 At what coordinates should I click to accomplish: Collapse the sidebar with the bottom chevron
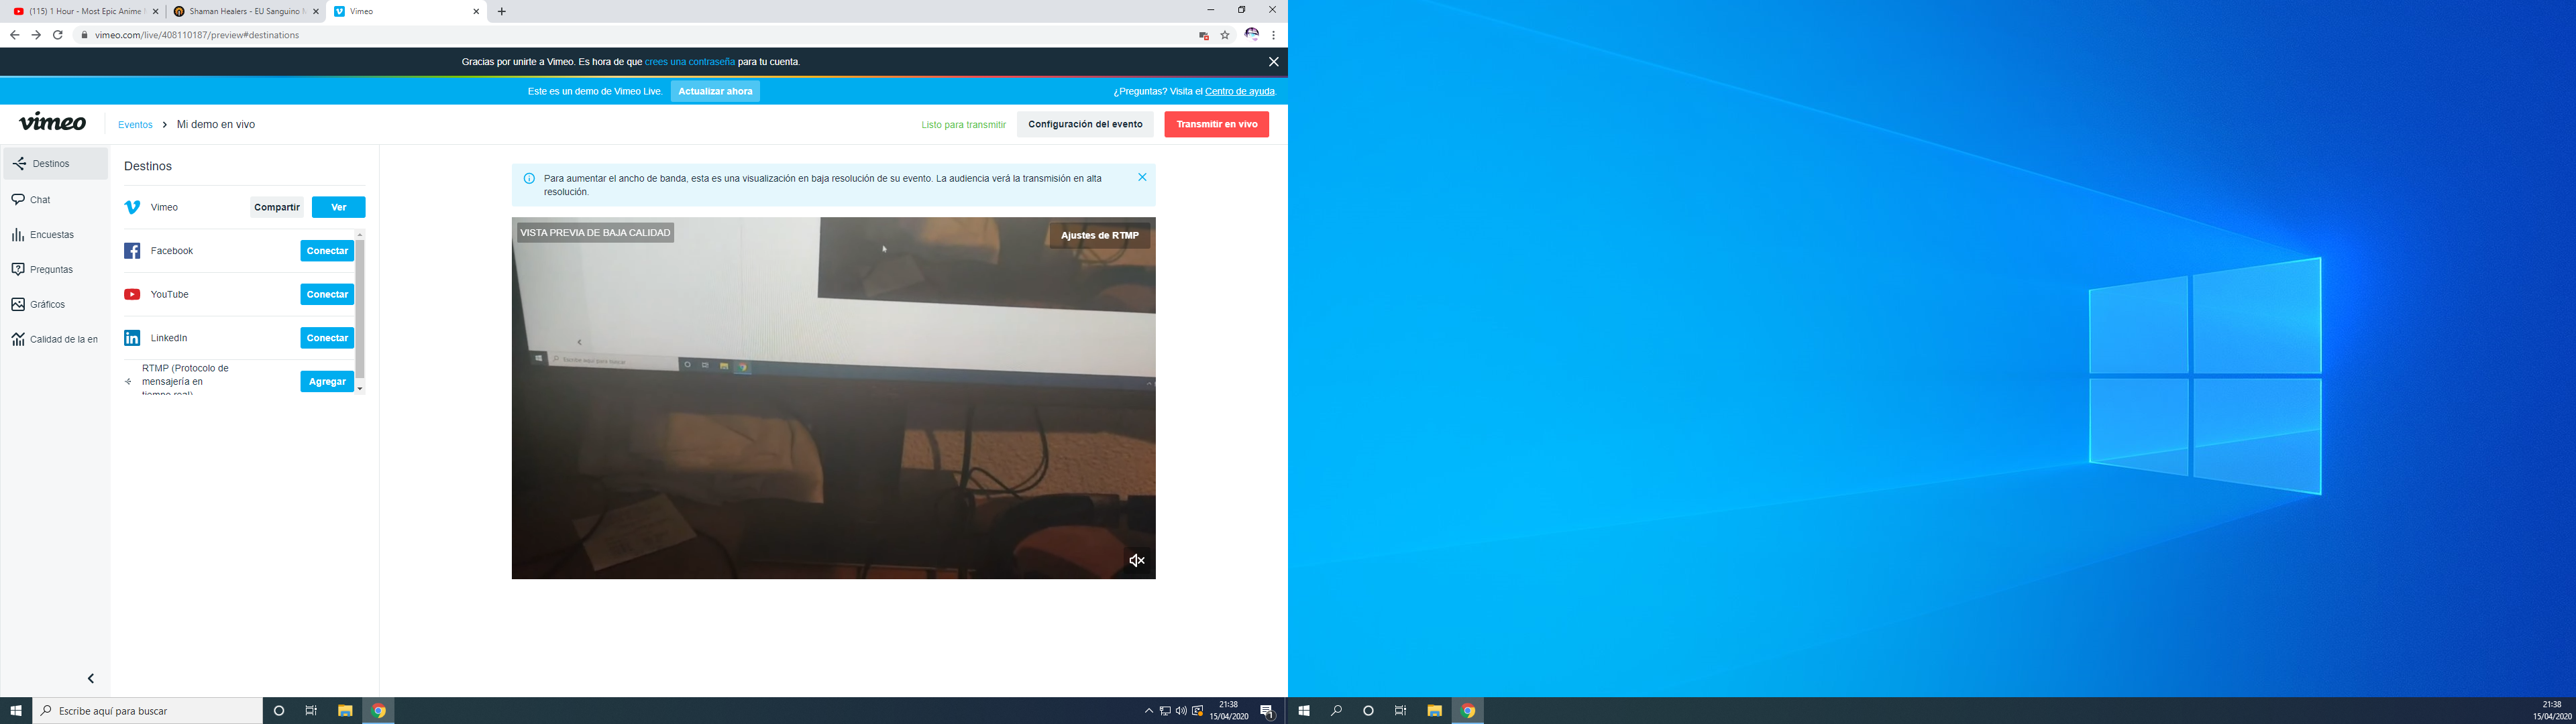click(90, 677)
